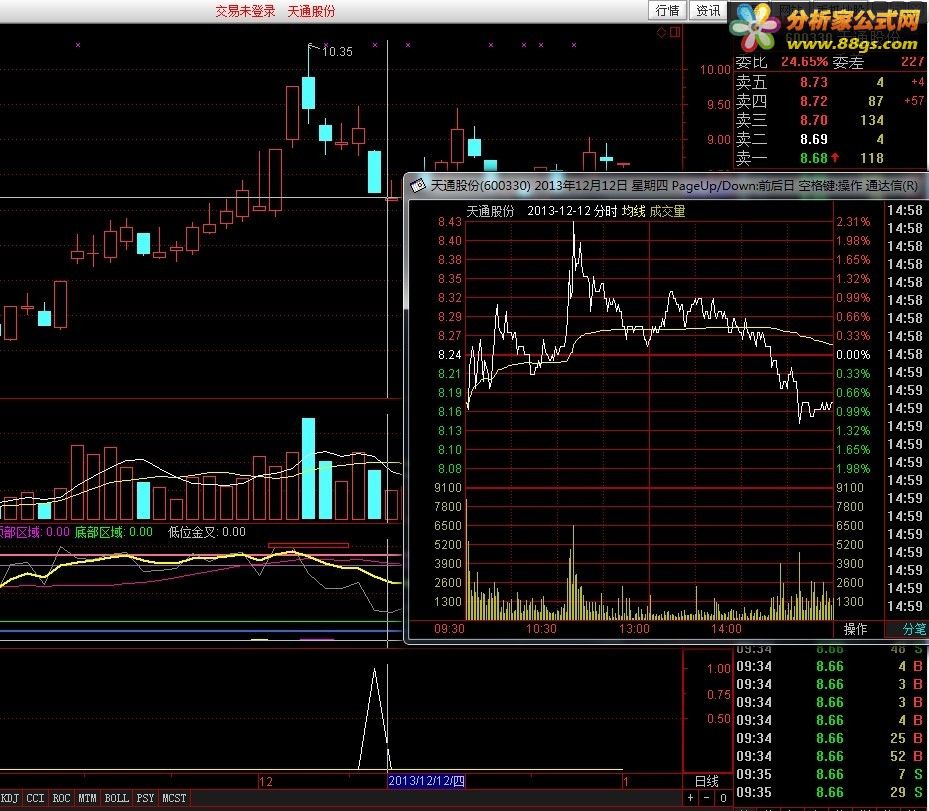Click the 8.43 price level in popup
Viewport: 929px width, 811px height.
(x=450, y=222)
